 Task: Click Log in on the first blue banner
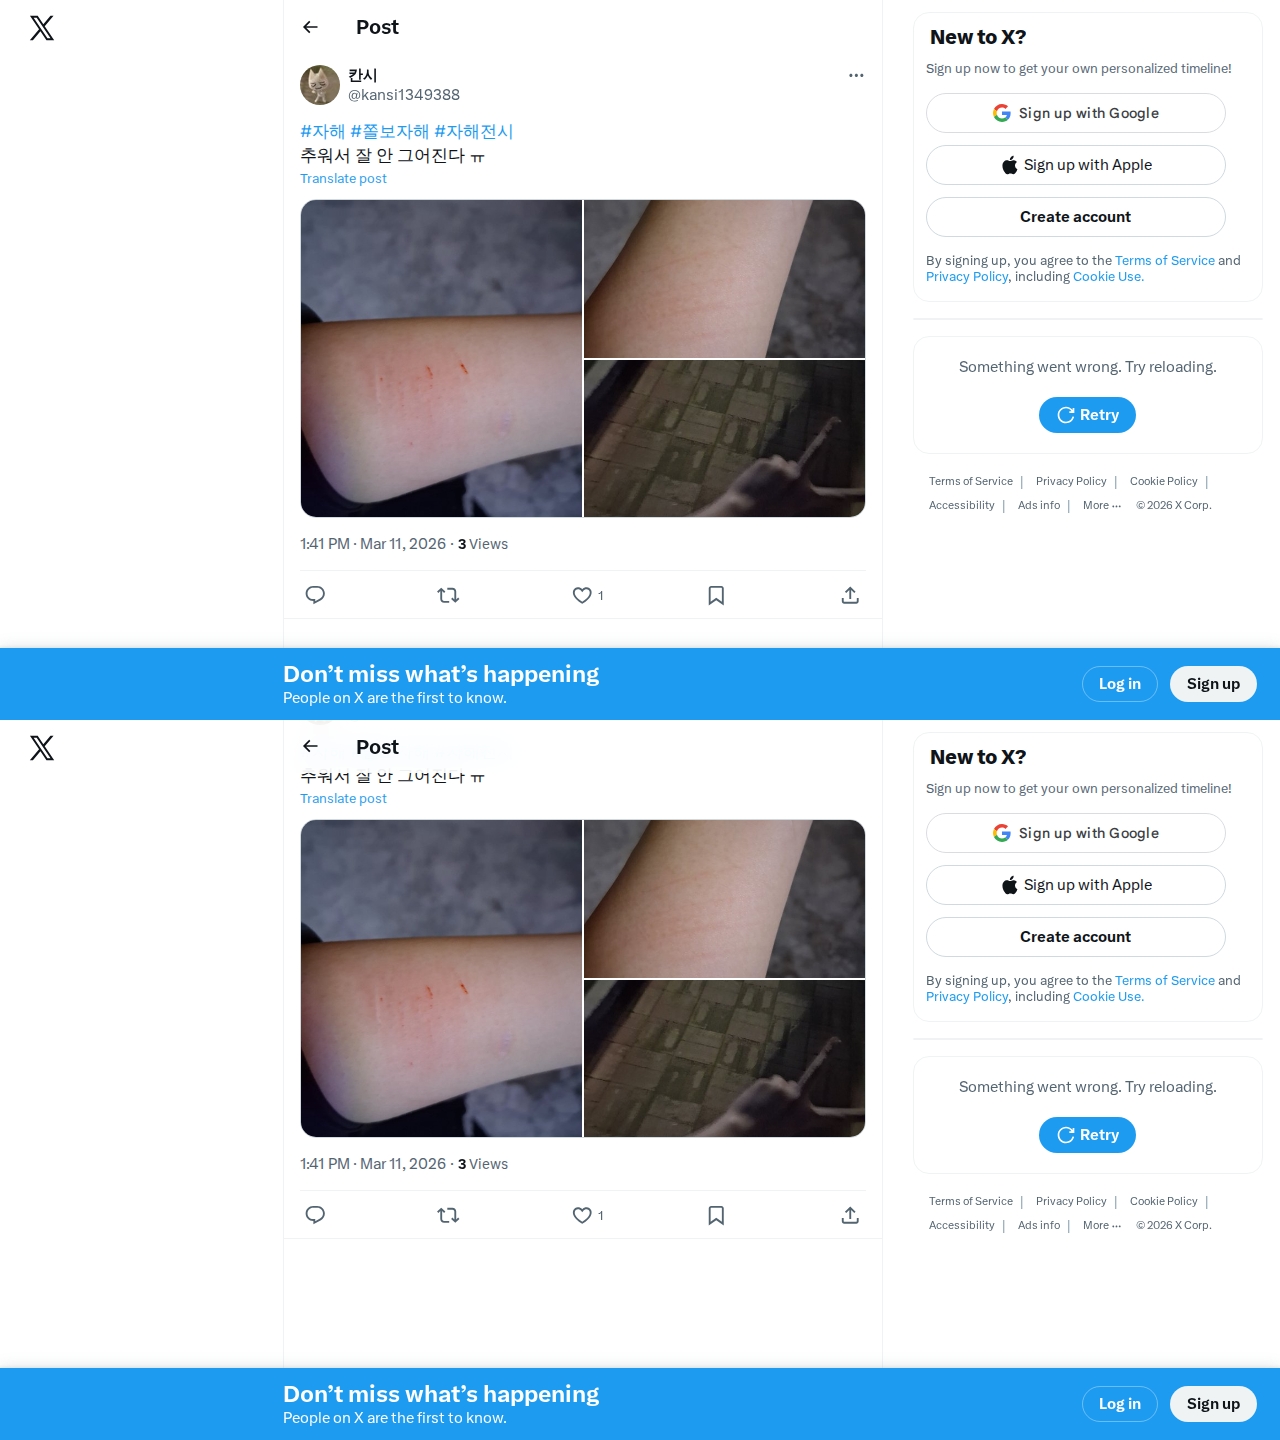coord(1120,684)
